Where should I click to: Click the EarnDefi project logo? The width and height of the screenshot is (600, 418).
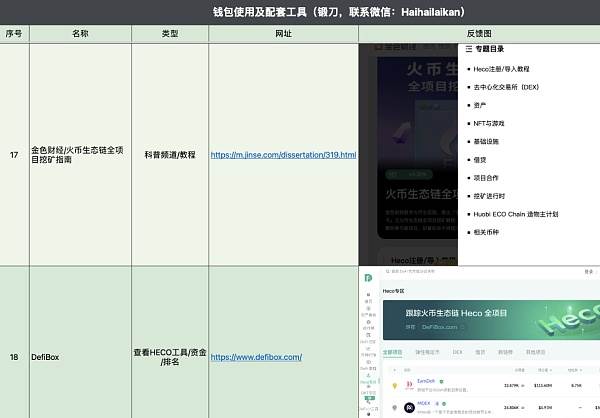(409, 385)
